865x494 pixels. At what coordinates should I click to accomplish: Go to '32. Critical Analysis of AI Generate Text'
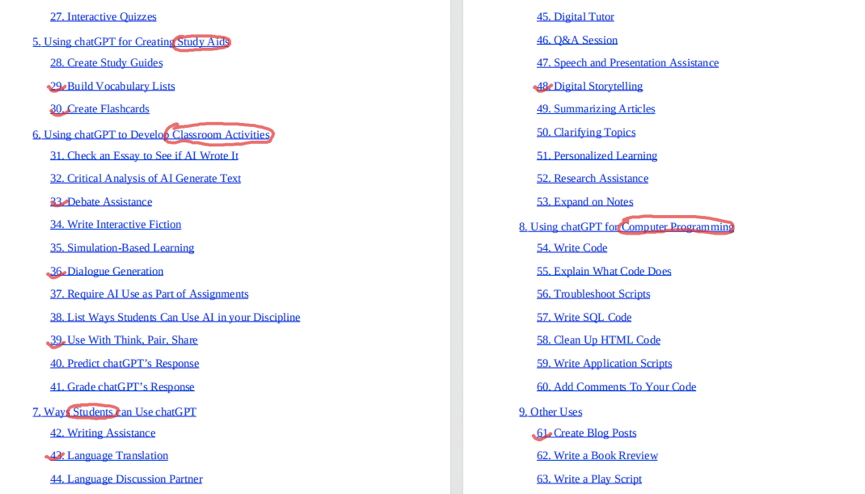pos(146,178)
